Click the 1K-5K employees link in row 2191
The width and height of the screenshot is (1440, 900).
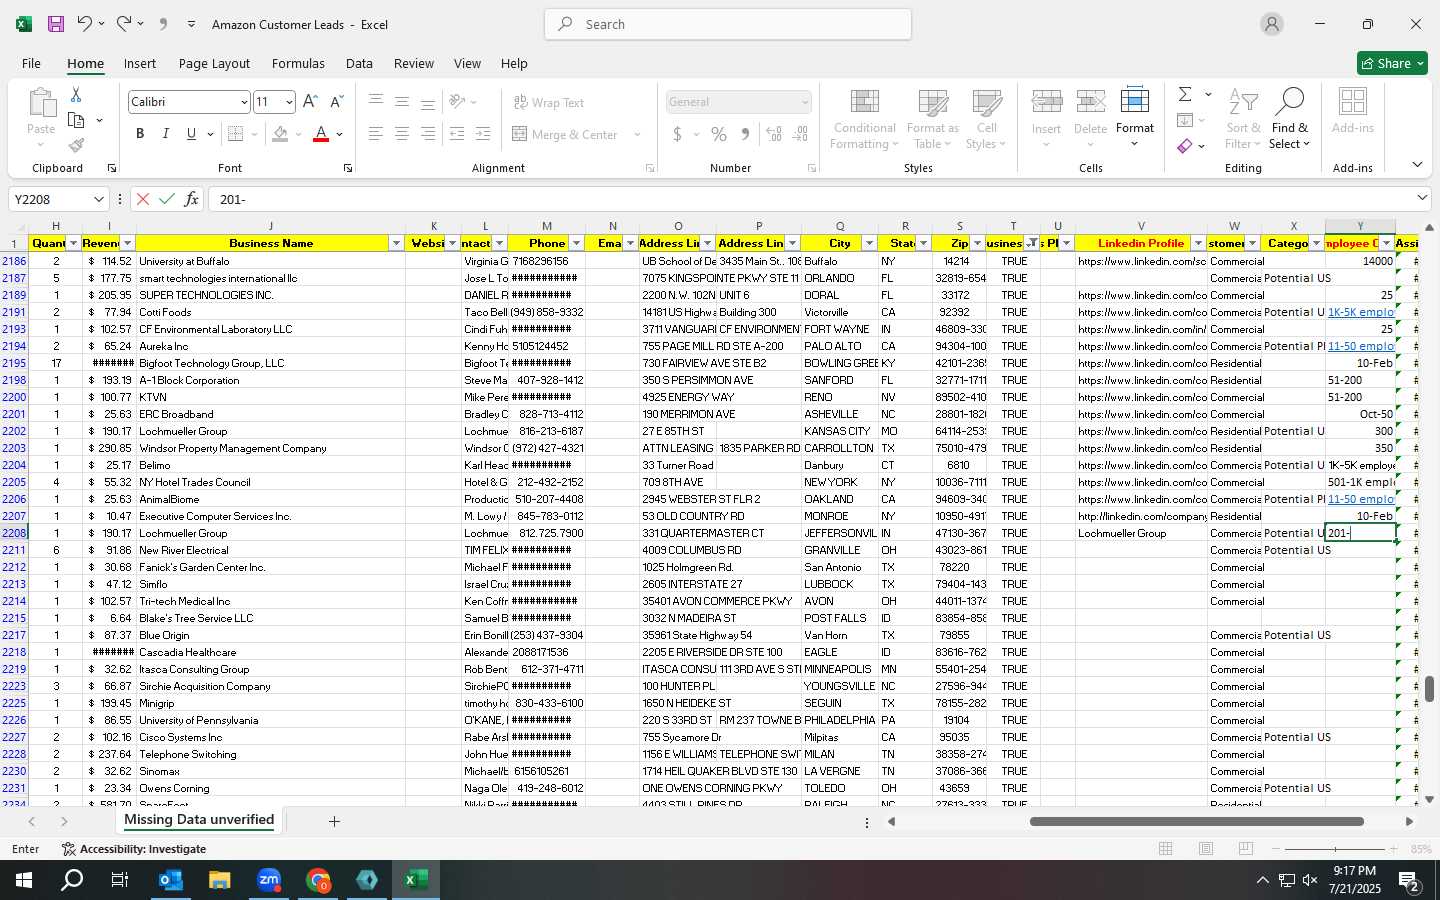1361,312
